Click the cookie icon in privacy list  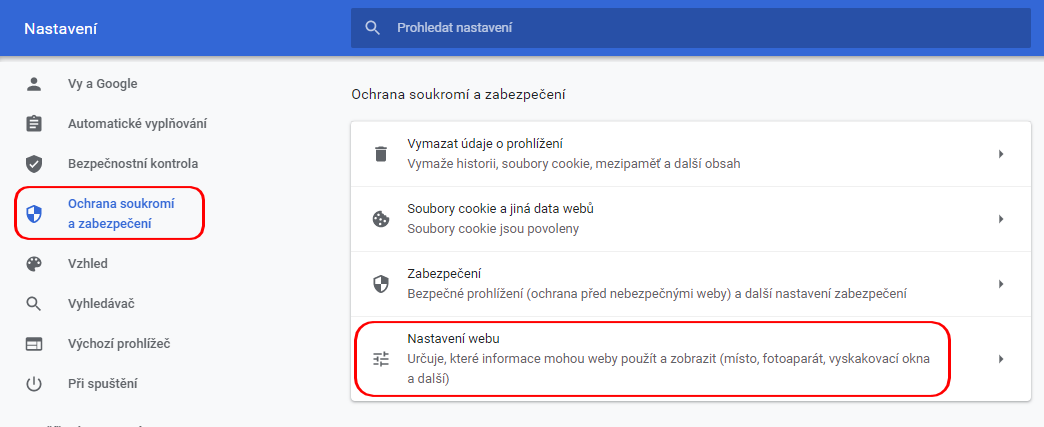point(380,219)
